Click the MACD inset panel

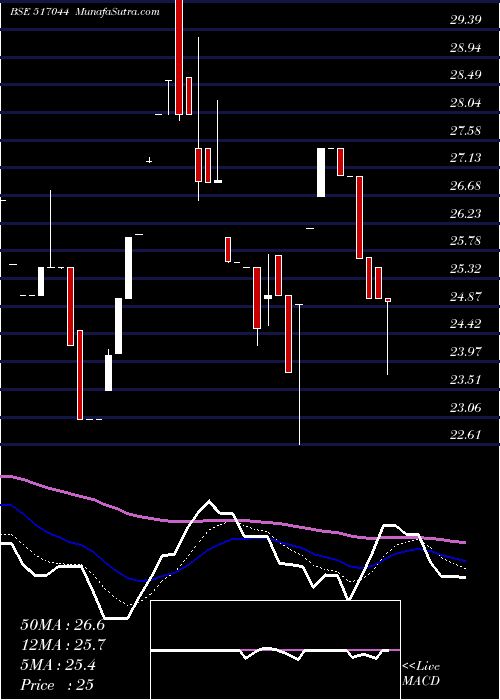pos(275,650)
